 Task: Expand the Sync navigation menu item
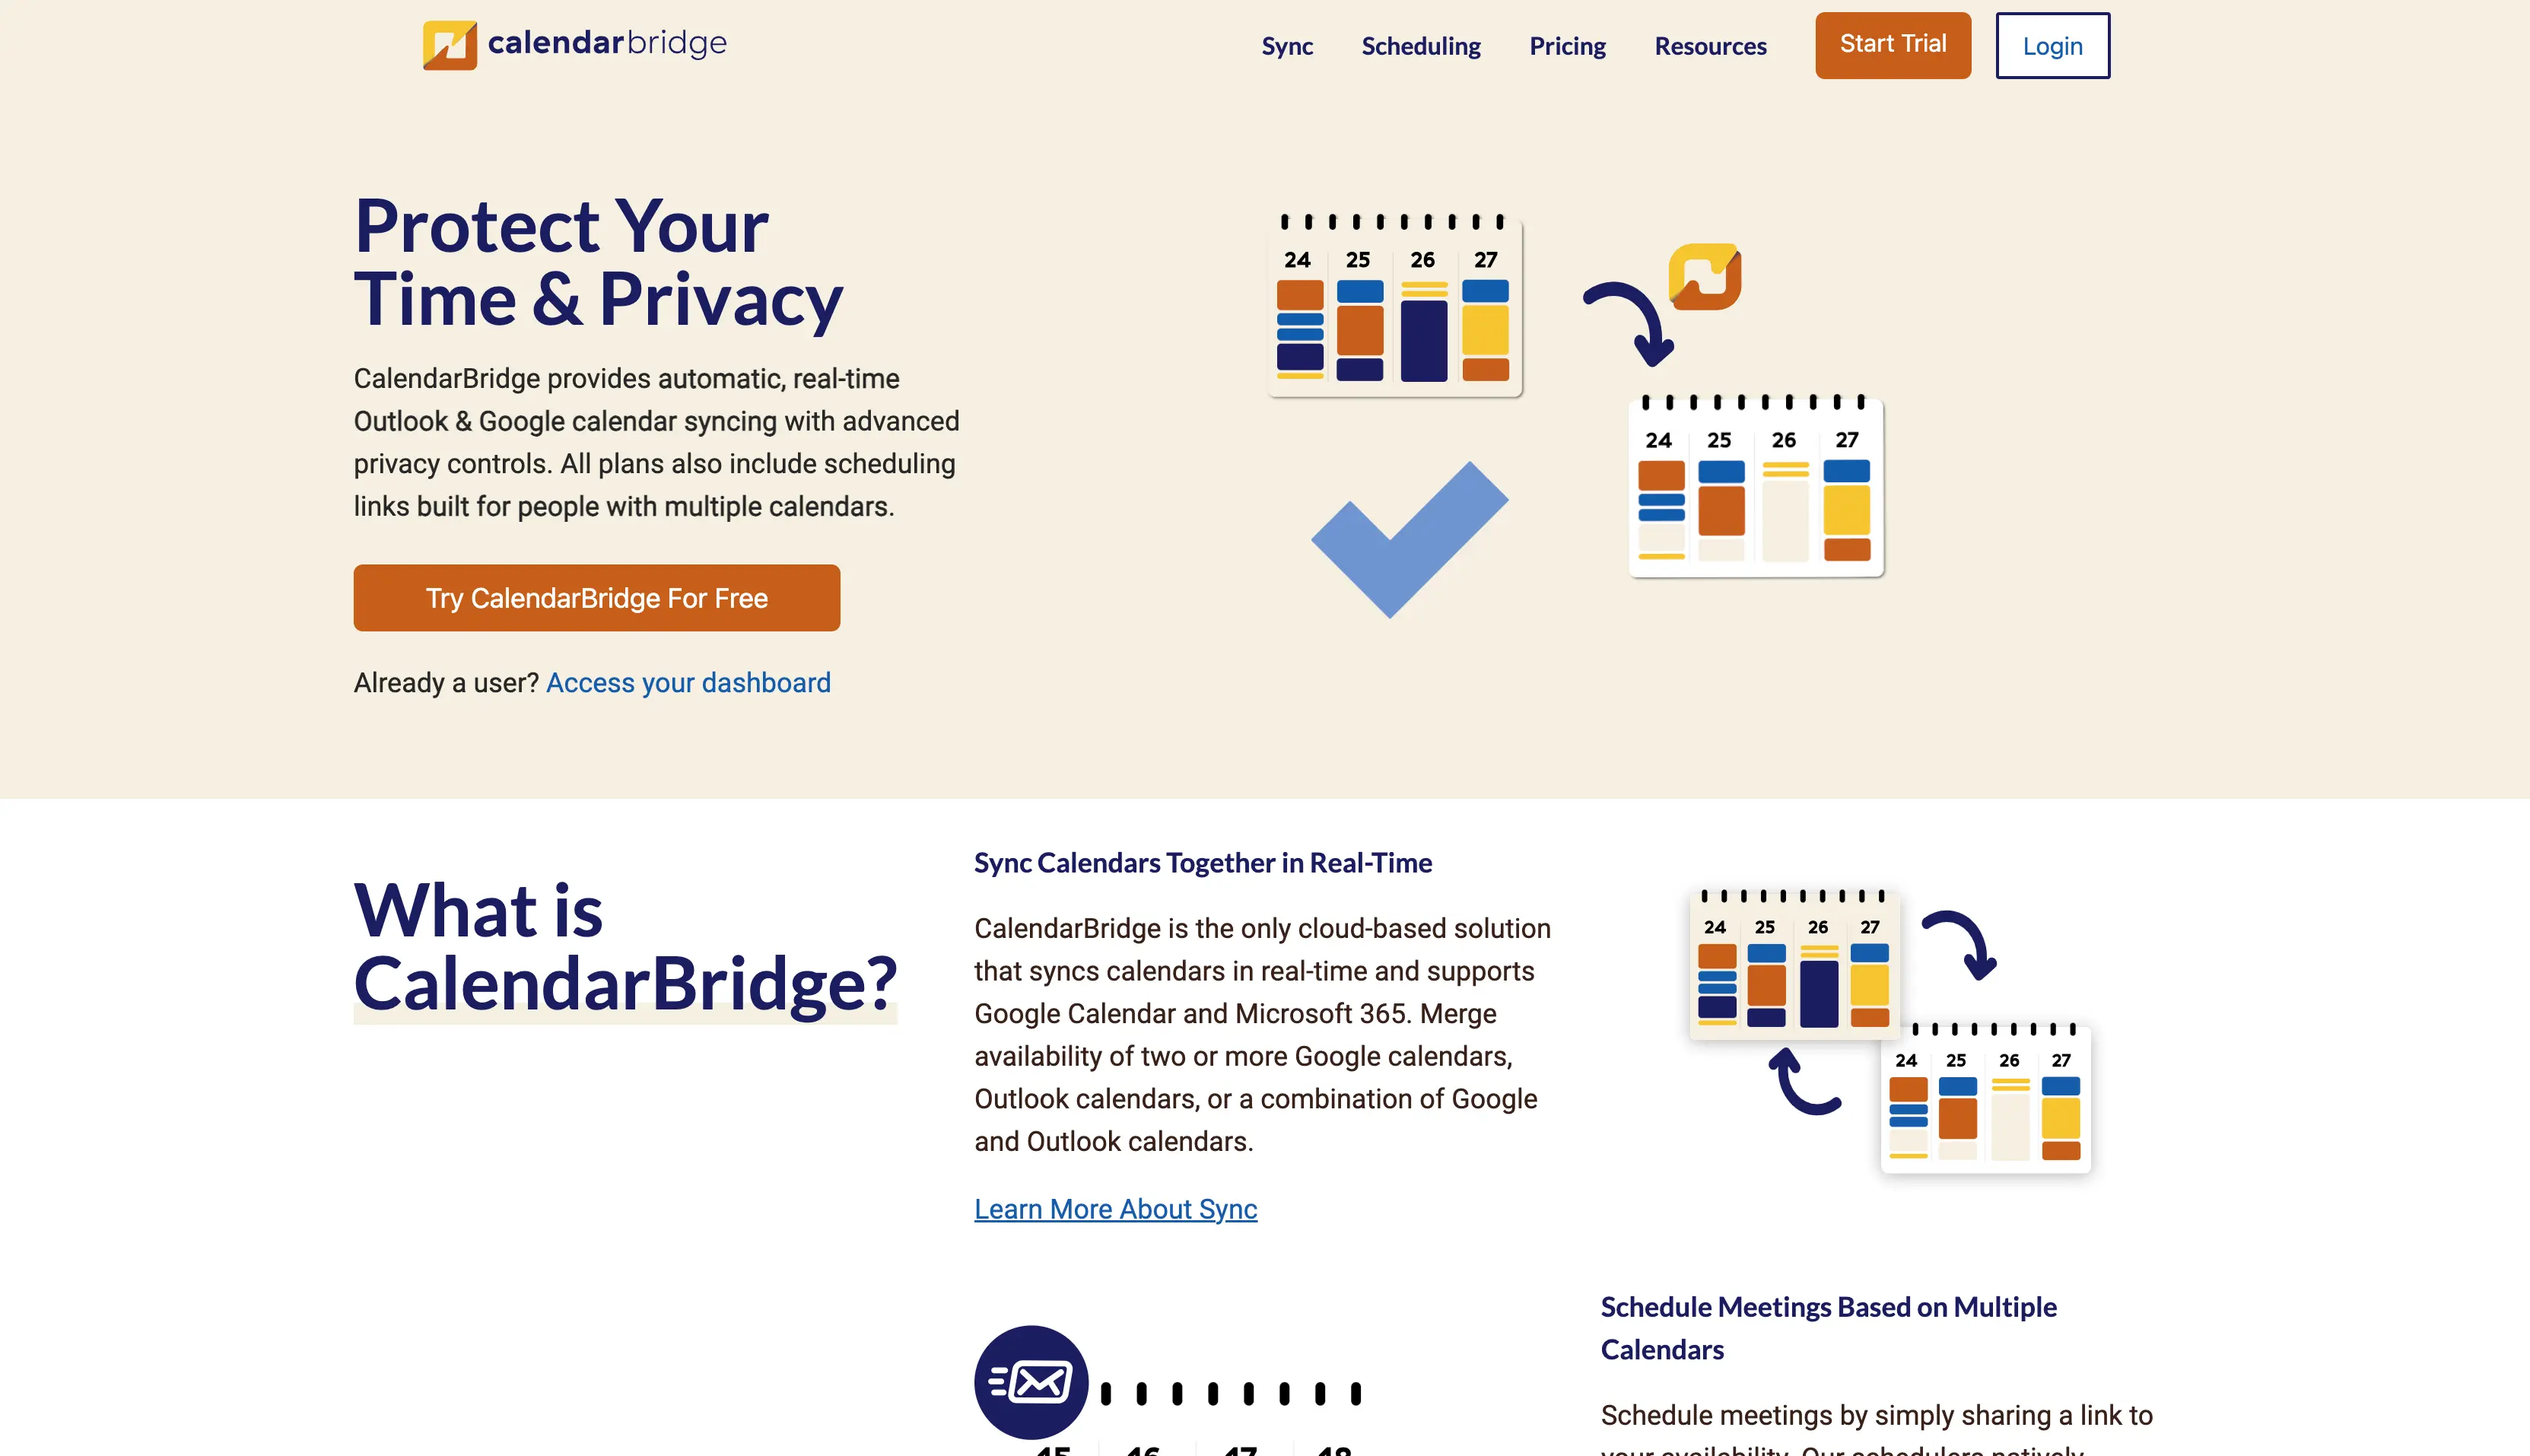pos(1288,45)
